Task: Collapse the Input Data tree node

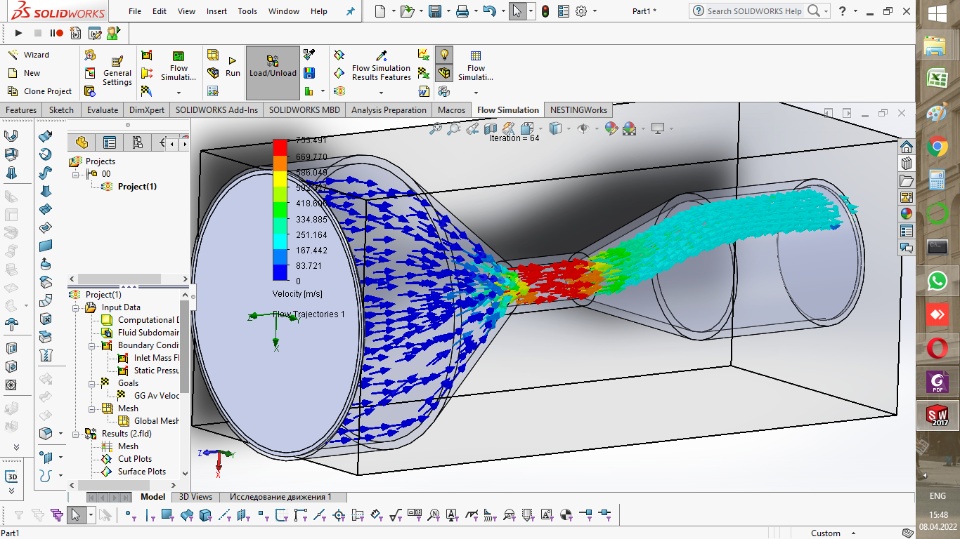Action: point(76,308)
